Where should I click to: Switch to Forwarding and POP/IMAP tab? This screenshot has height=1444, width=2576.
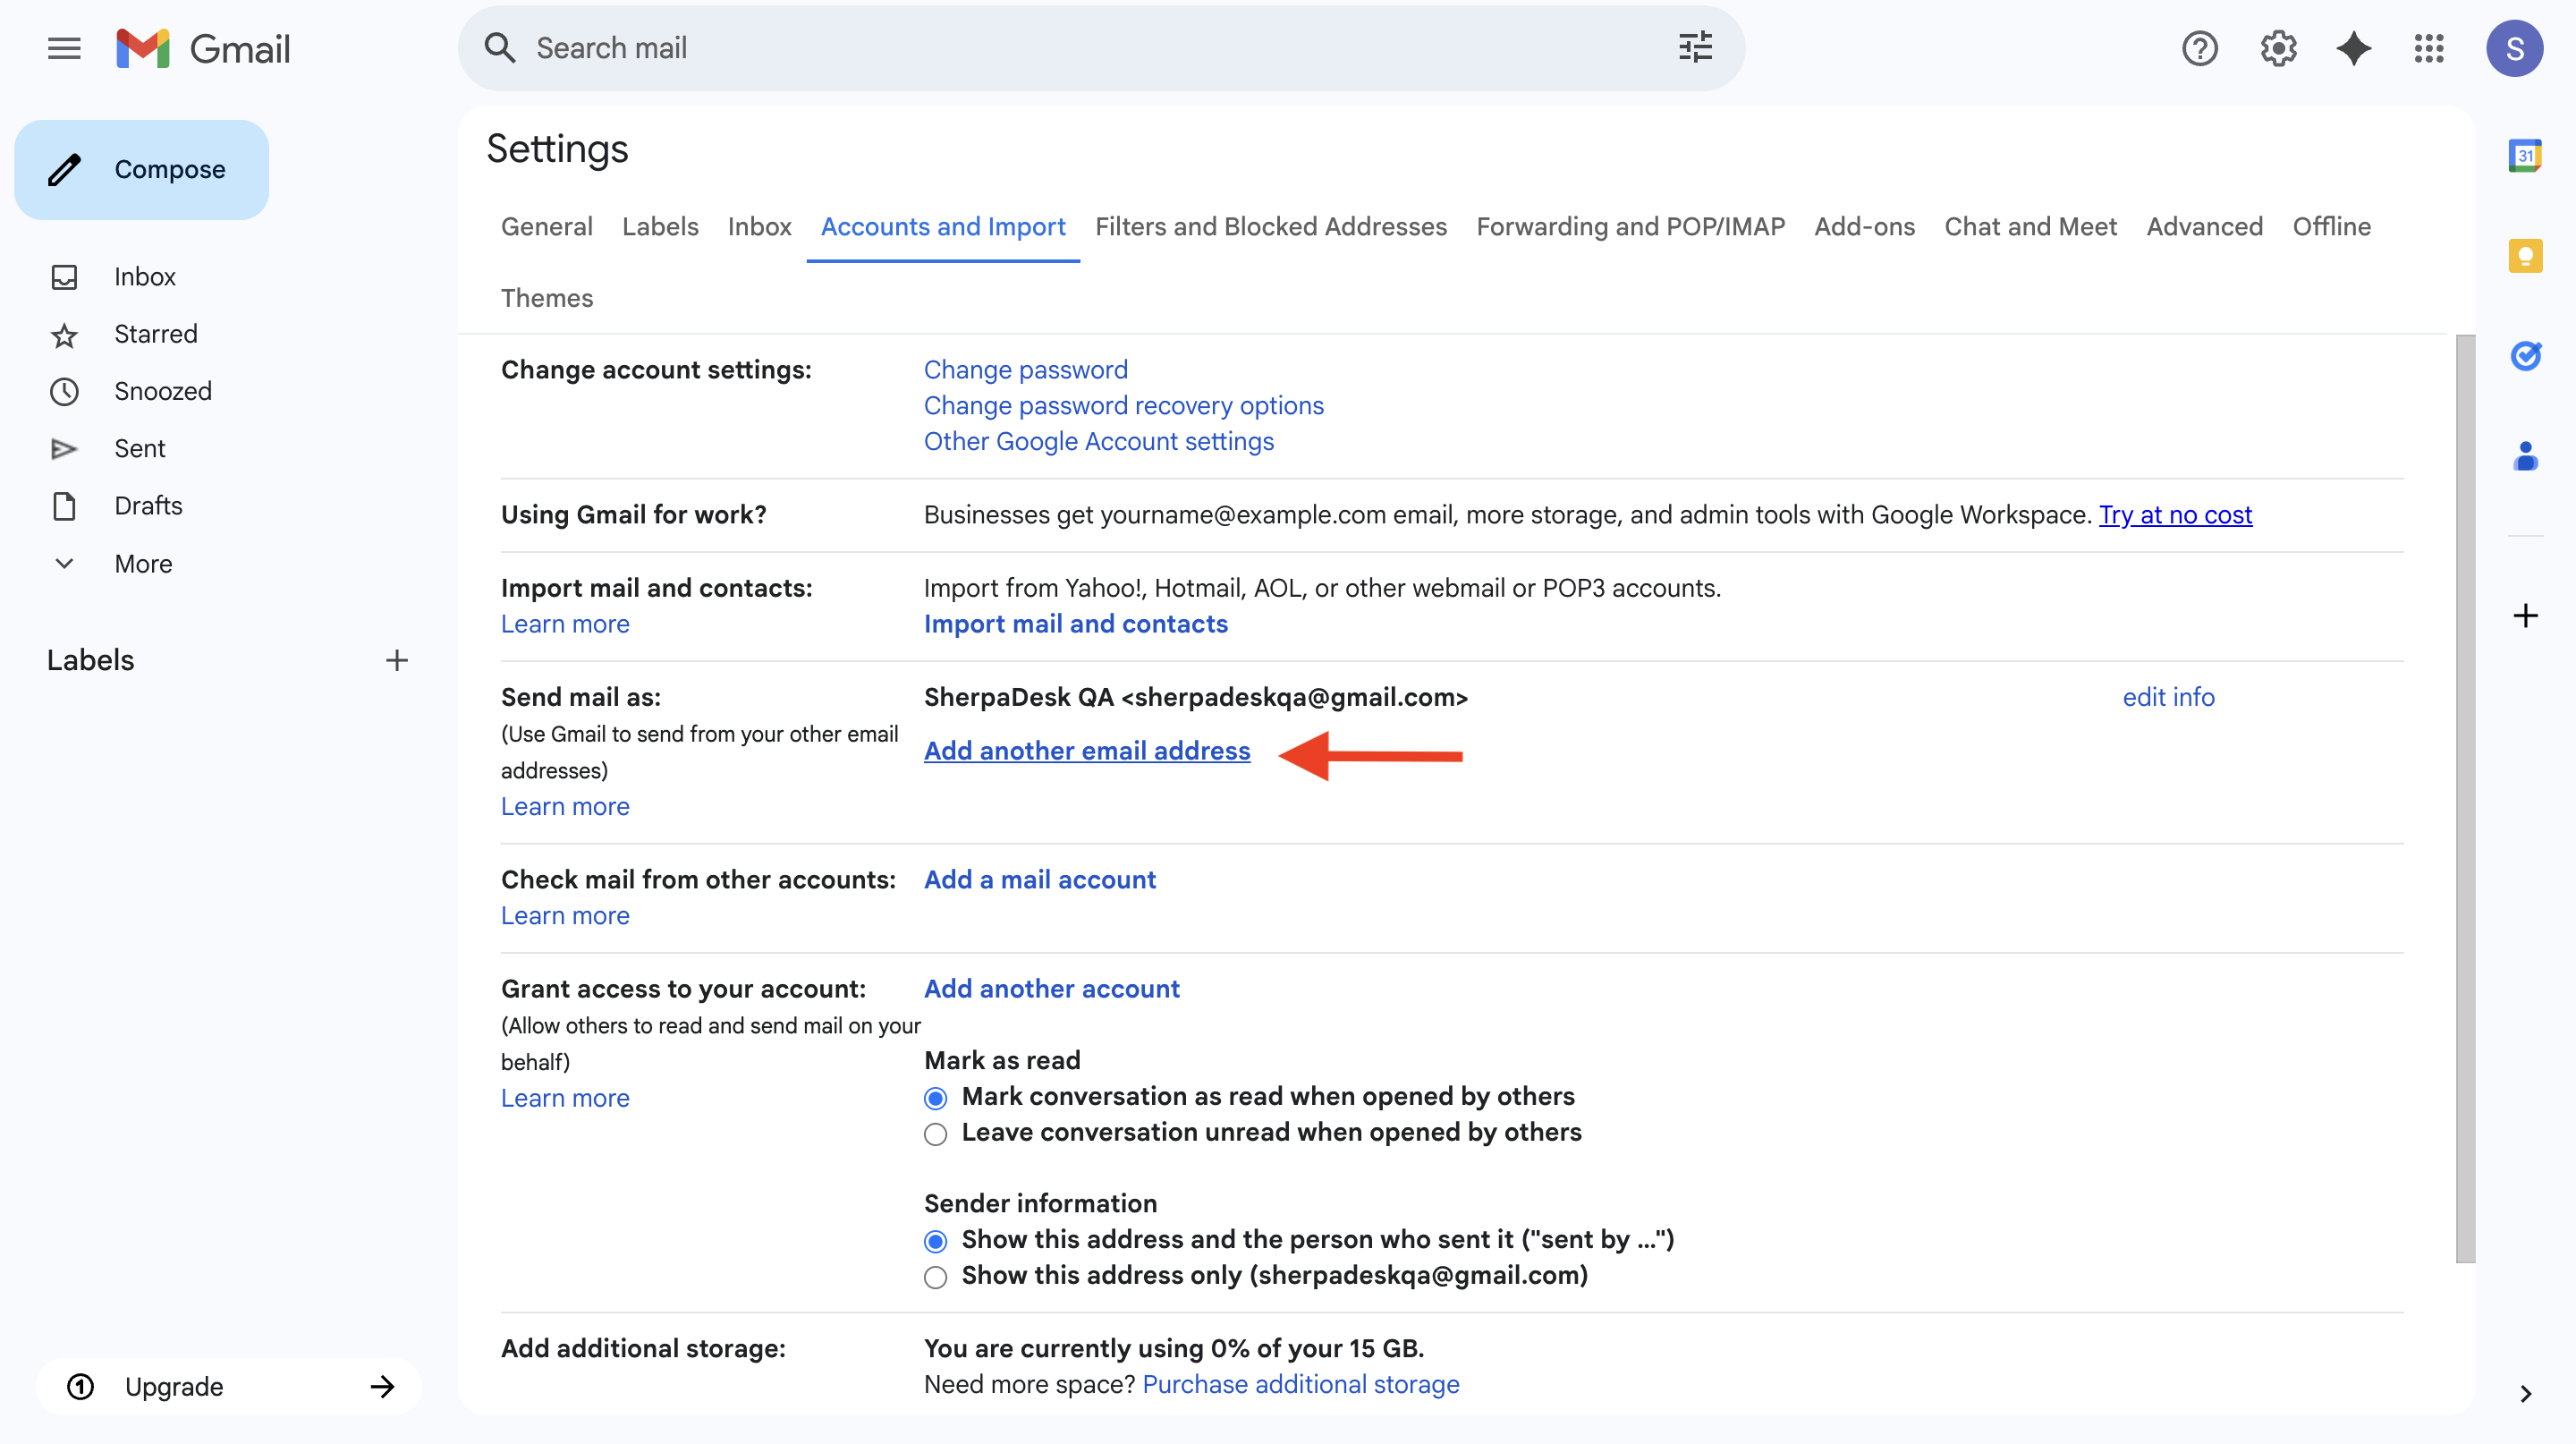[1630, 227]
